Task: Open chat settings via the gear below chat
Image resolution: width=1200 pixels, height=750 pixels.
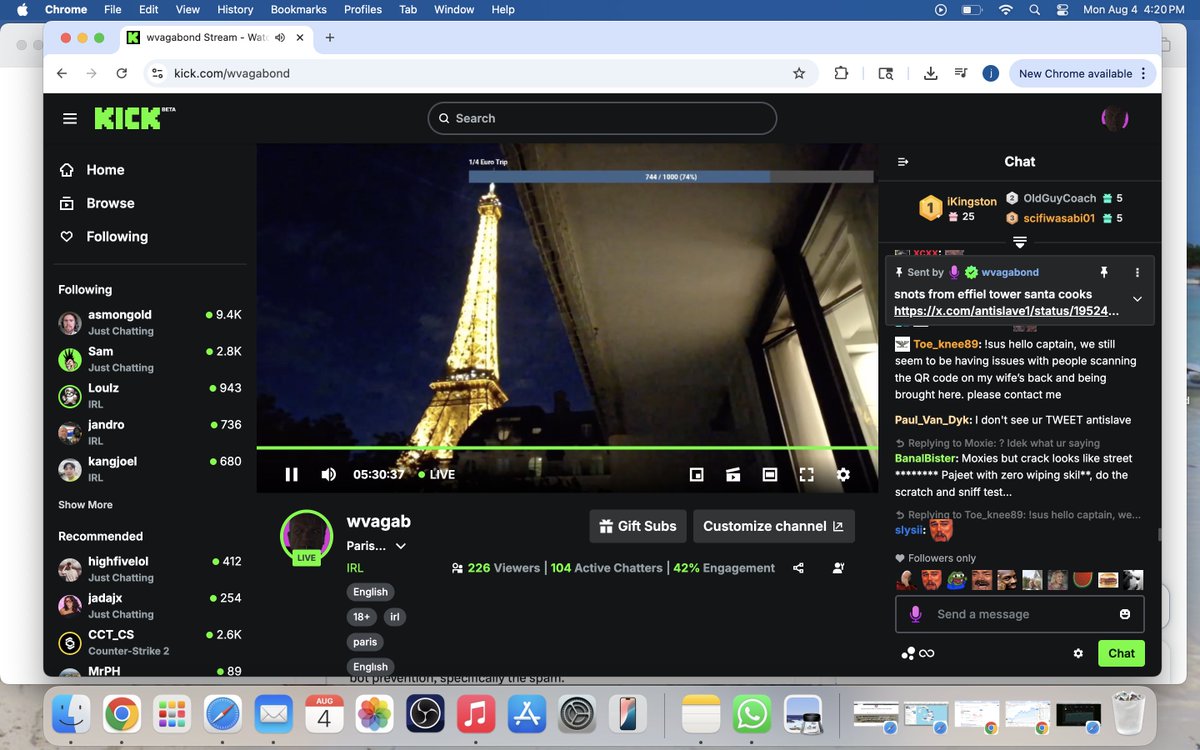Action: (1078, 653)
